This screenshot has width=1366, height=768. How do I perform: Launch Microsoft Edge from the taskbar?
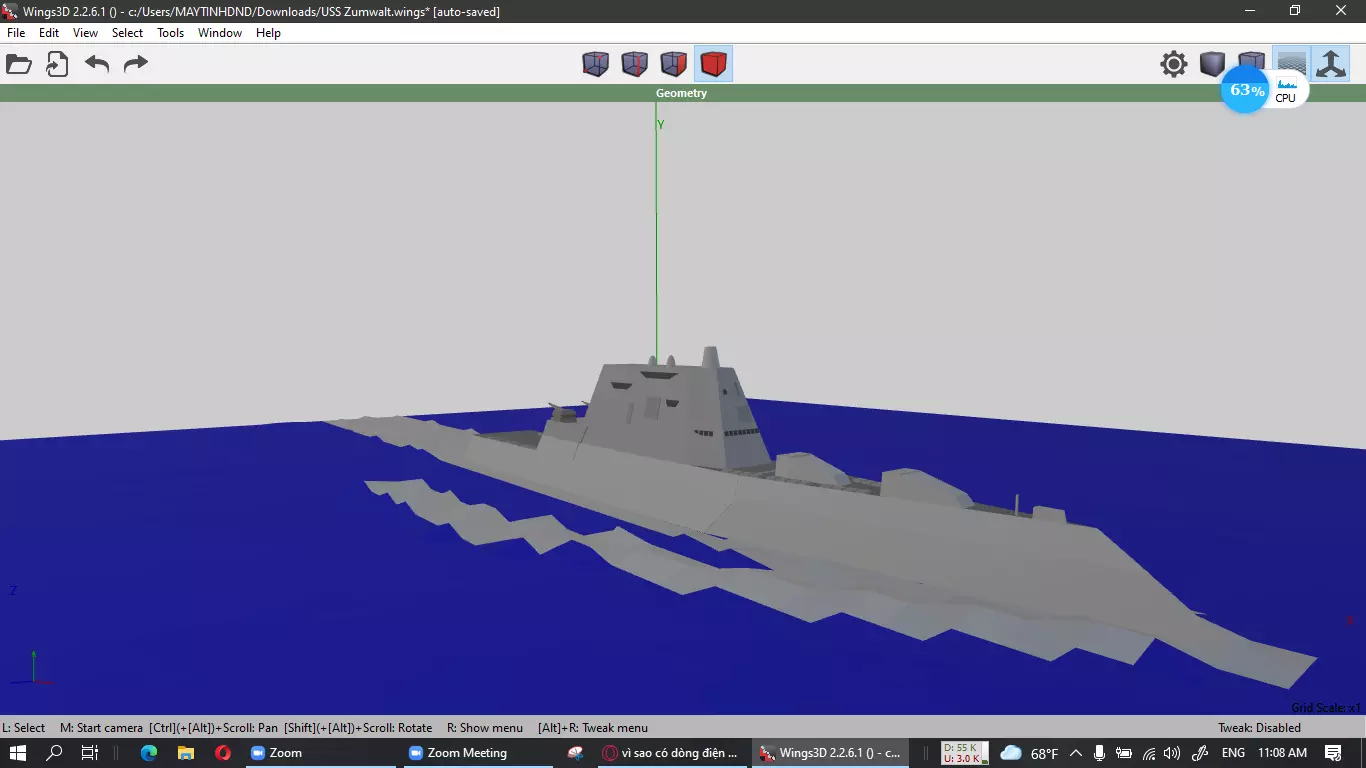click(x=149, y=753)
